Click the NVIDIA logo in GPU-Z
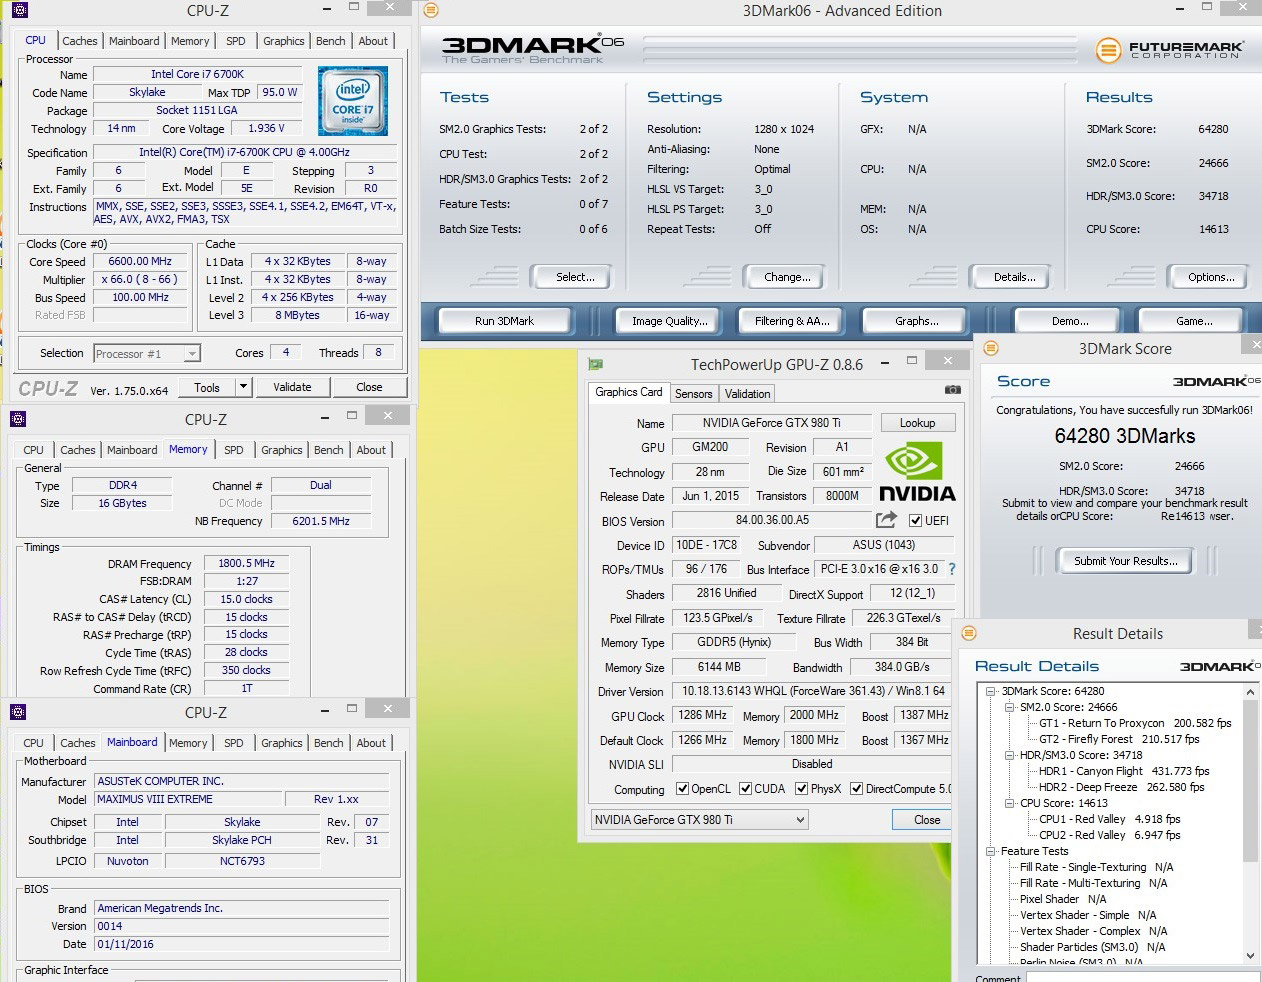Viewport: 1262px width, 982px height. (x=917, y=473)
